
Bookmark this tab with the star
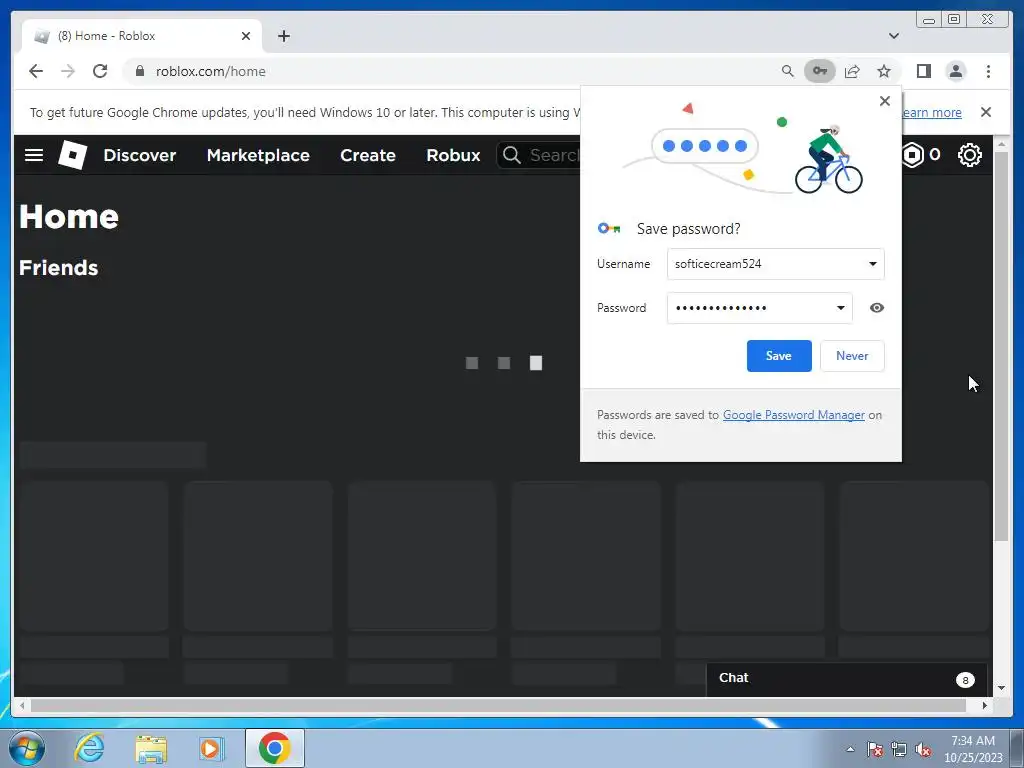(884, 71)
